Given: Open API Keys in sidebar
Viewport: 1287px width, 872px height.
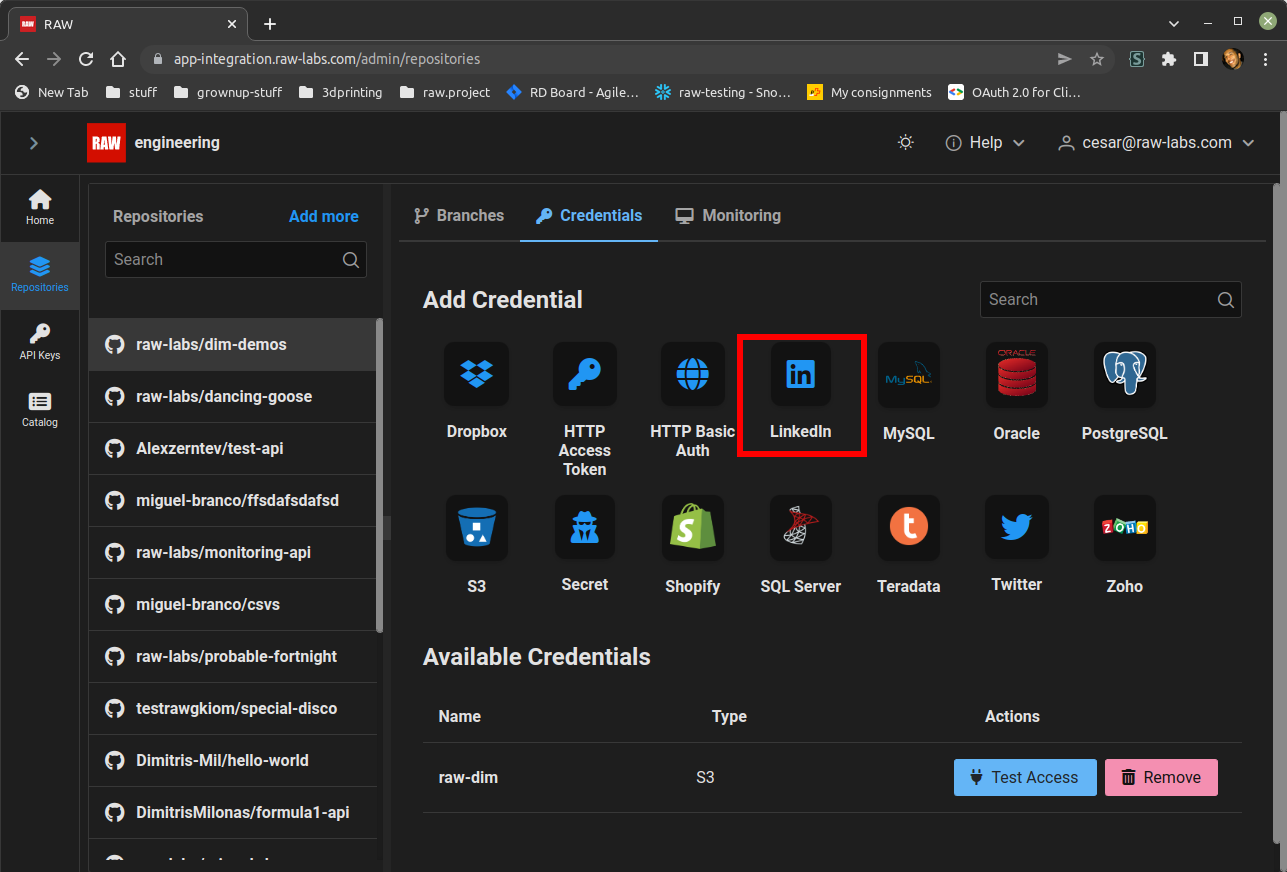Looking at the screenshot, I should (40, 342).
